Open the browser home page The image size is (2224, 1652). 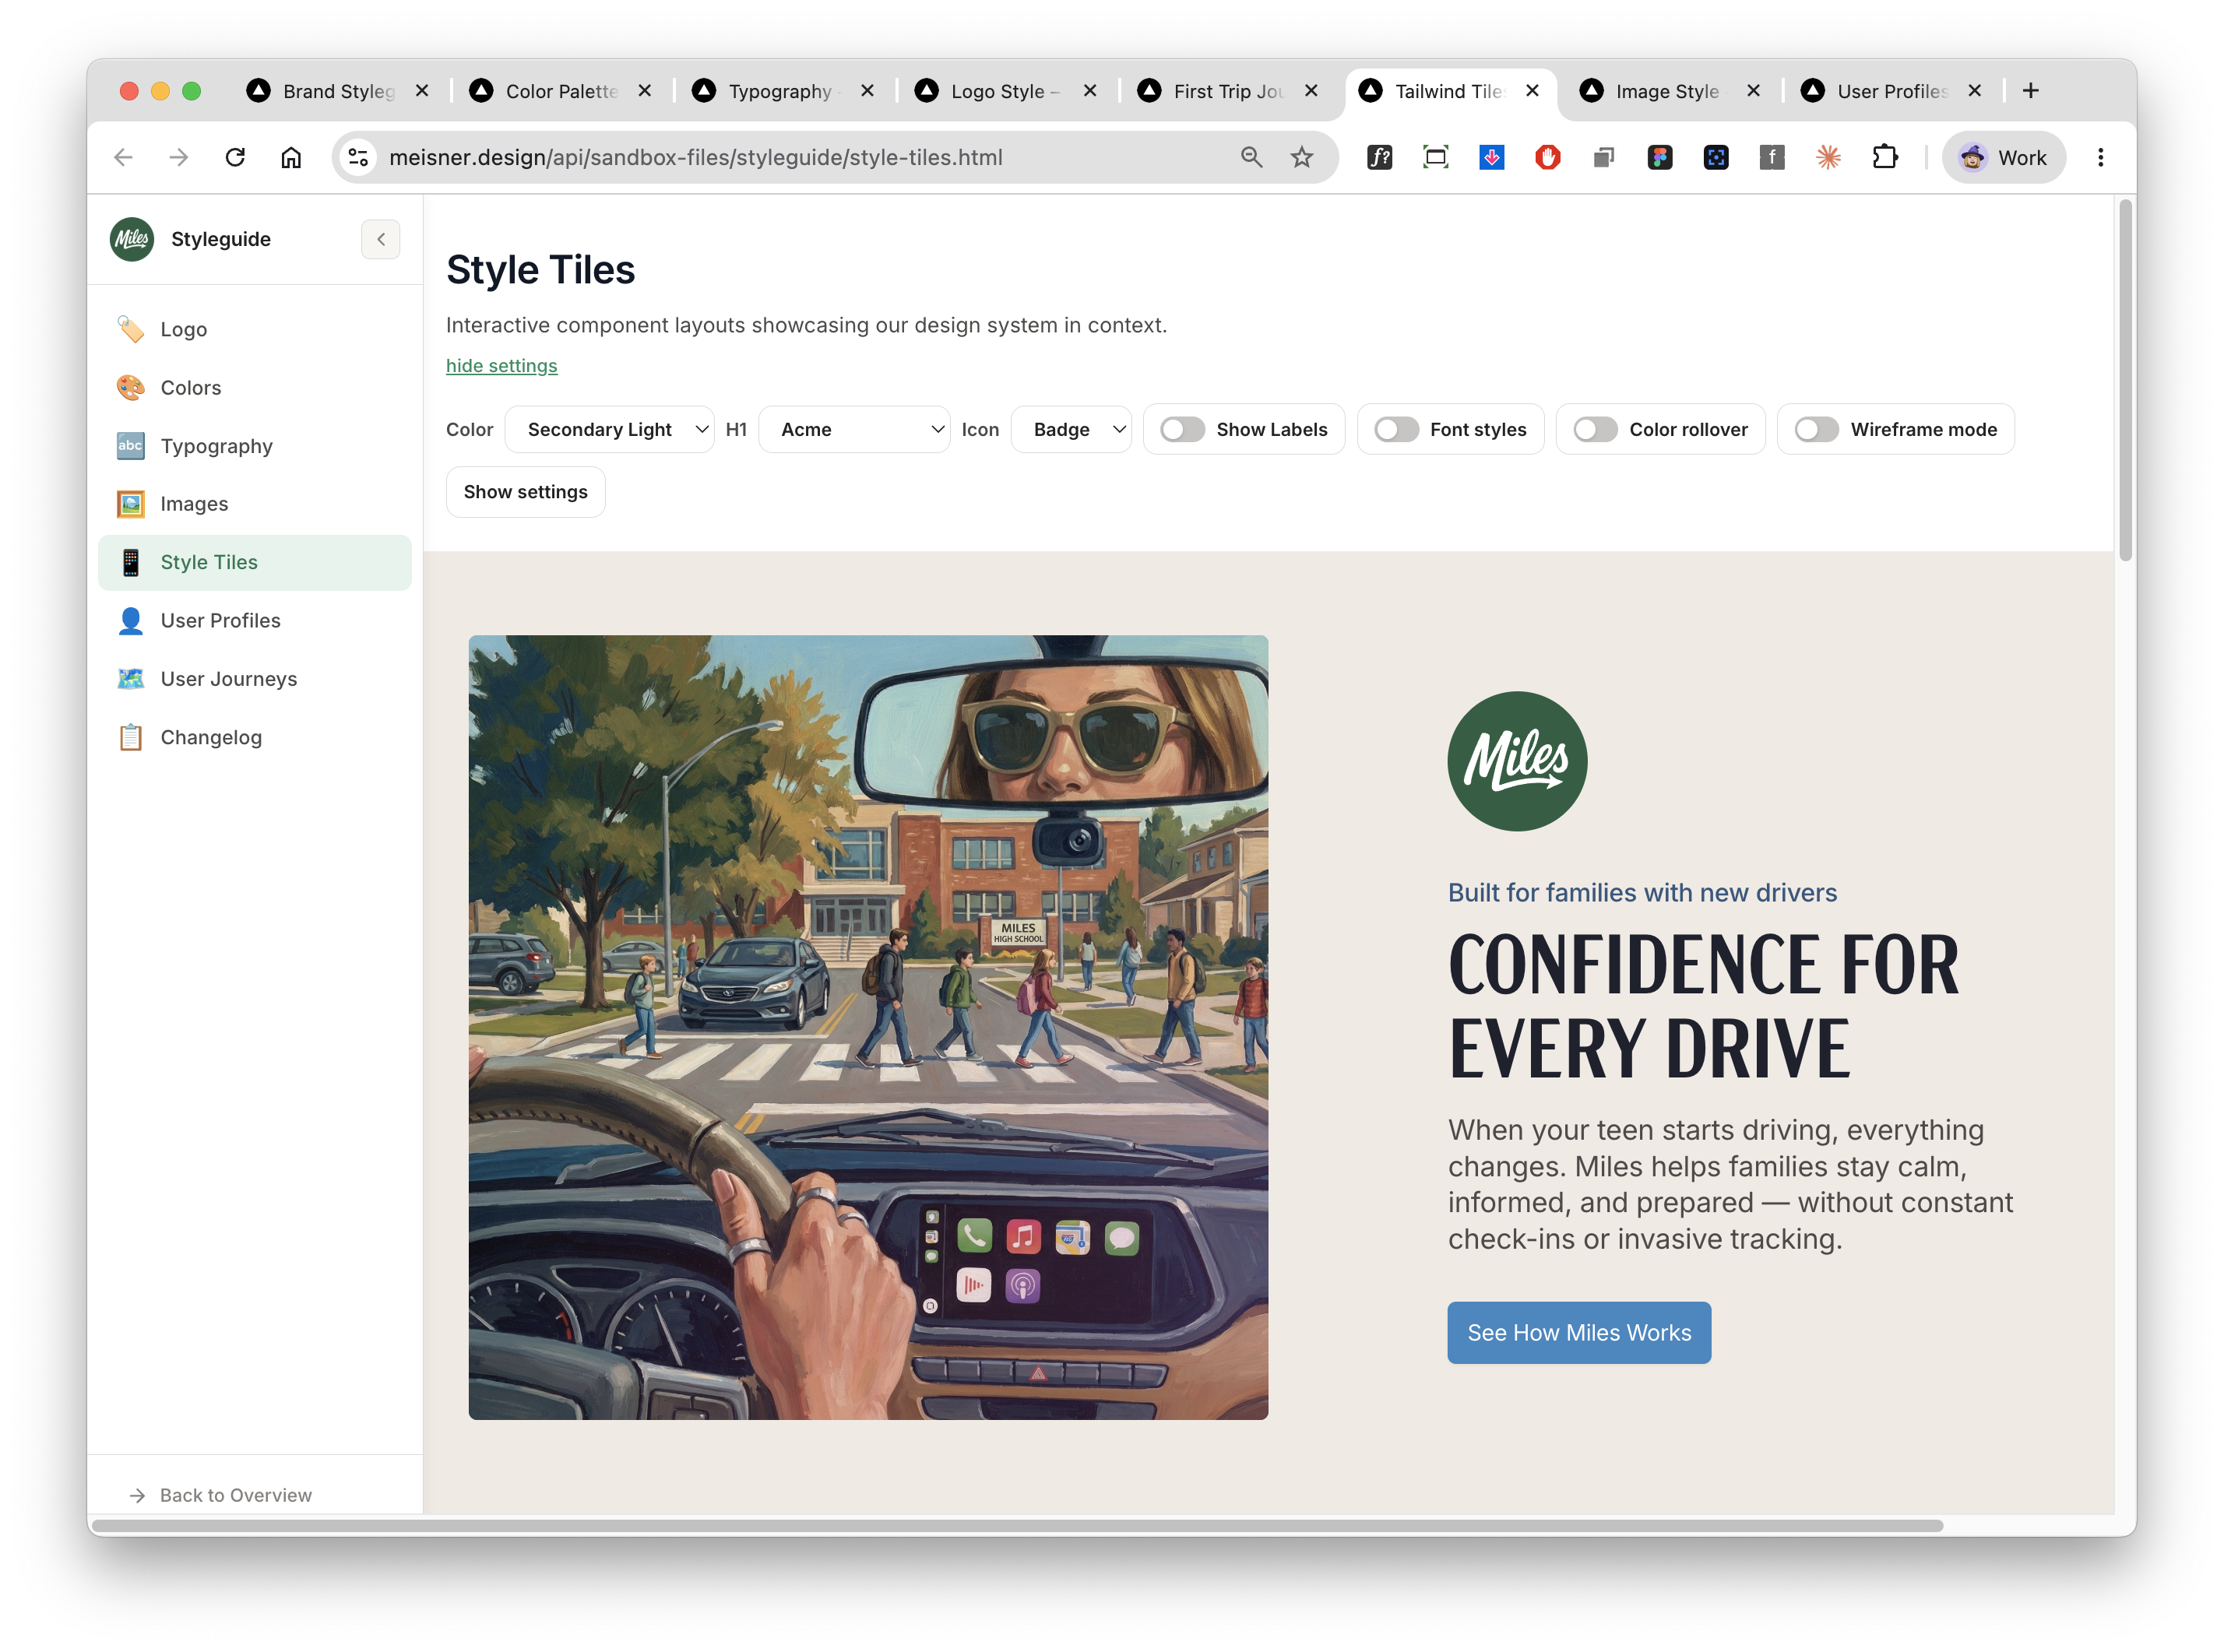pyautogui.click(x=291, y=157)
